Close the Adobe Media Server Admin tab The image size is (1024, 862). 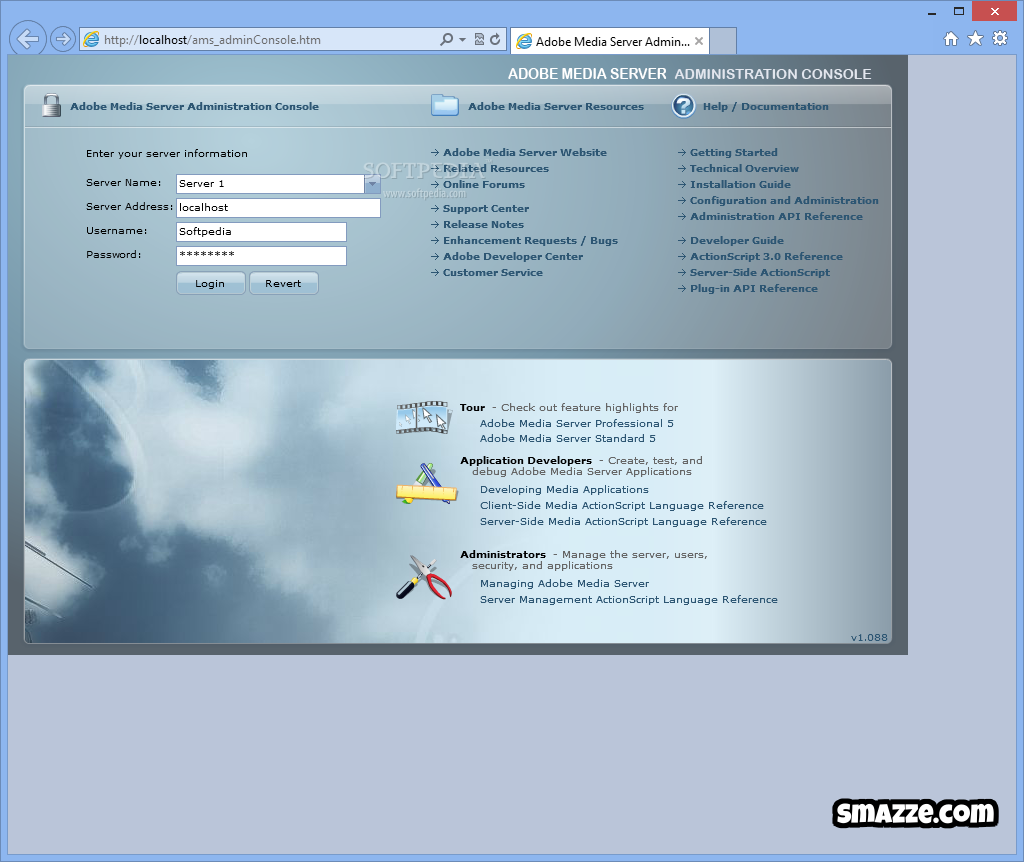pyautogui.click(x=699, y=41)
